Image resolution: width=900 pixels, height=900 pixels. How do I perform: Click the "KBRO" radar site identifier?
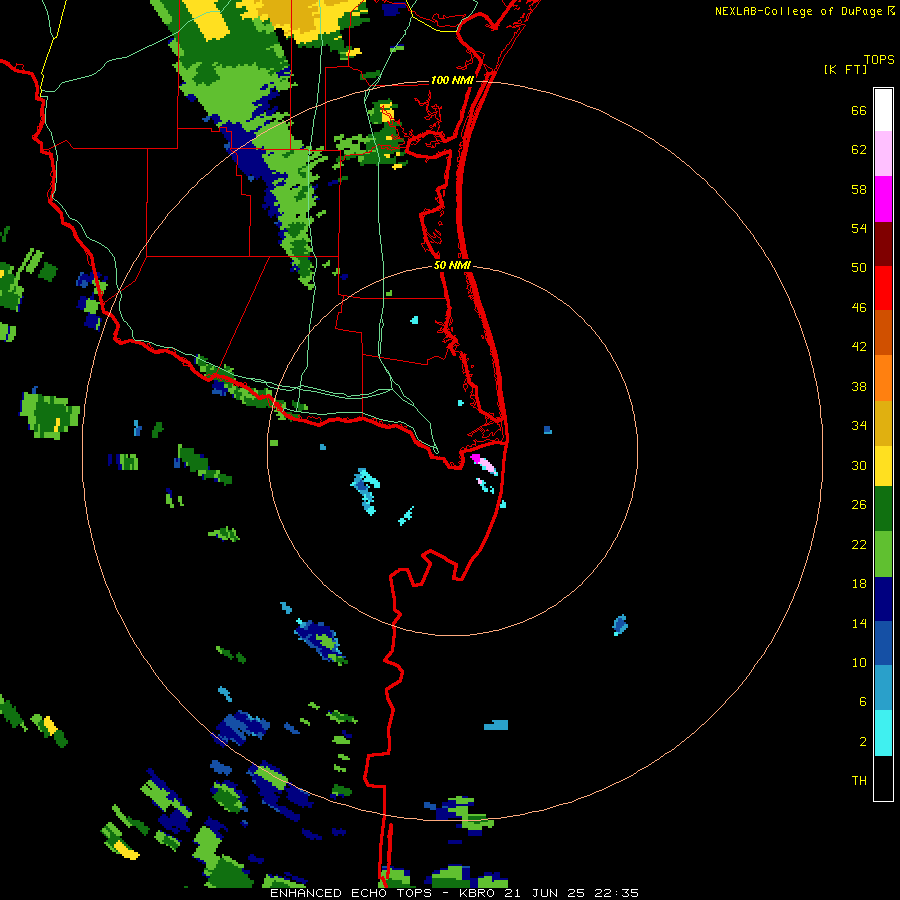click(476, 893)
